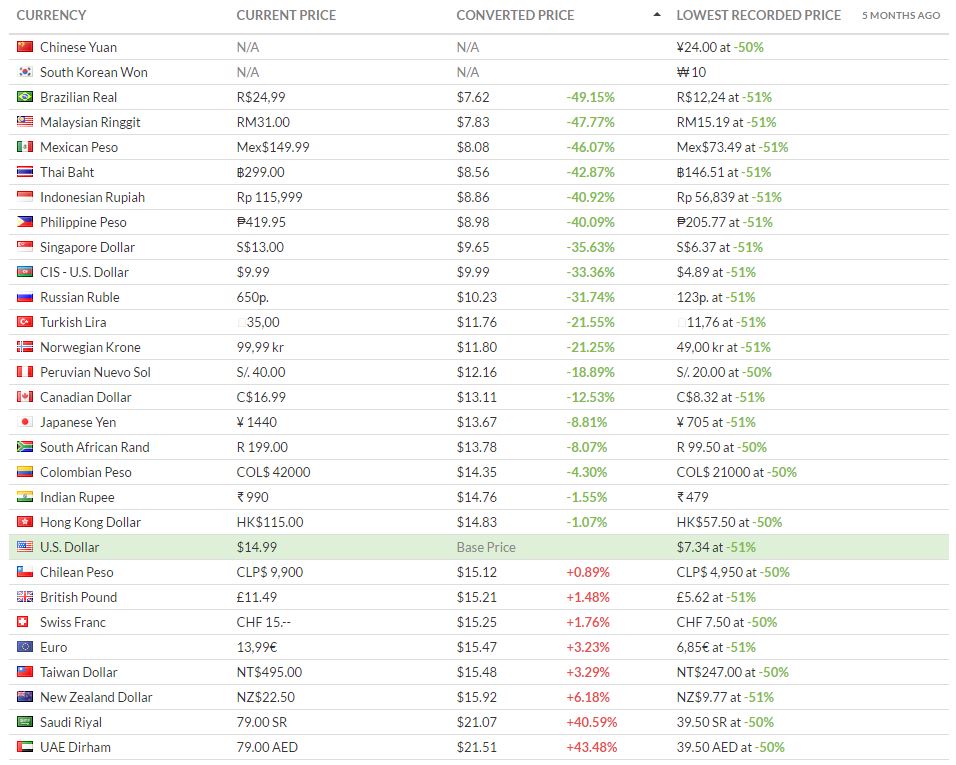Viewport: 956px width, 765px height.
Task: Click the Japanese Yen flag icon
Action: (25, 422)
